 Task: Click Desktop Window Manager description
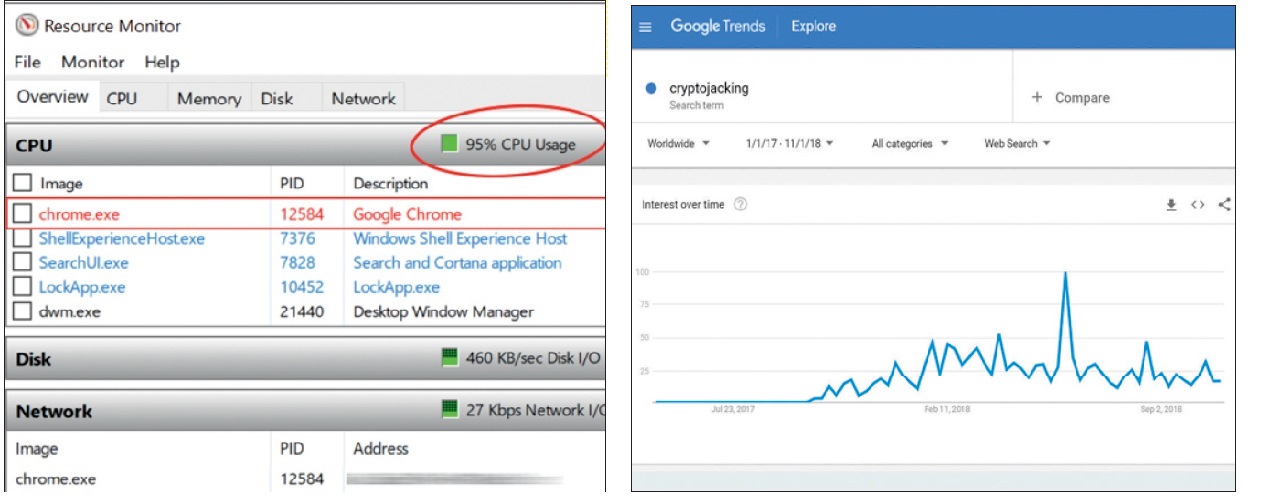pyautogui.click(x=443, y=311)
